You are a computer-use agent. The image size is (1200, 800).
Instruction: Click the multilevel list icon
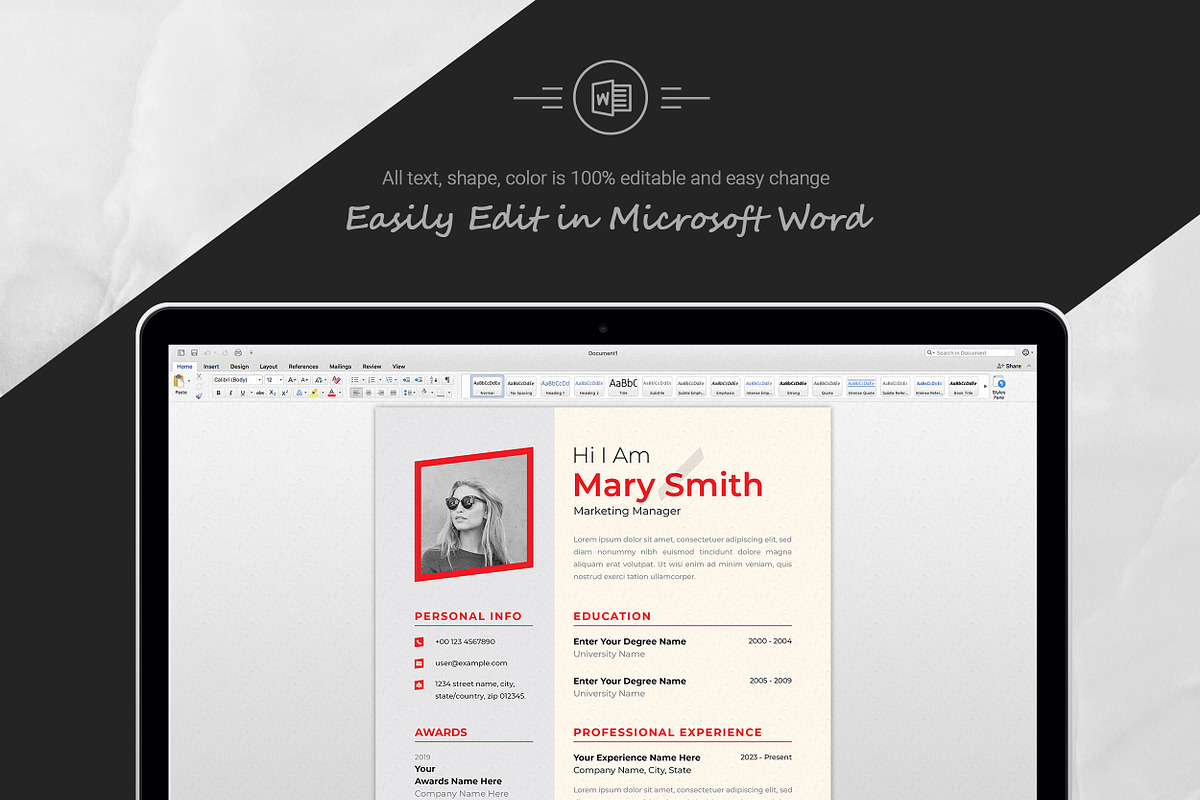click(389, 380)
